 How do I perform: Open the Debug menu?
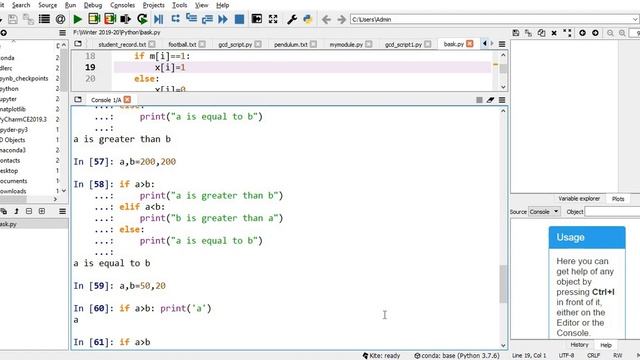point(93,5)
